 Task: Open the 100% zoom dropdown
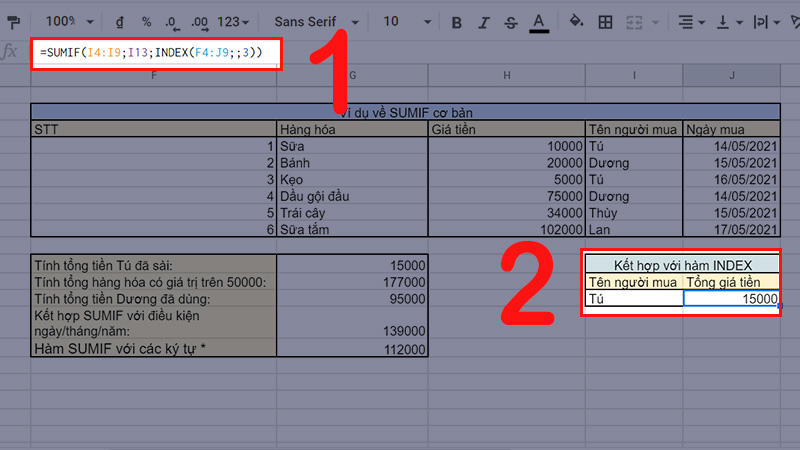coord(71,21)
